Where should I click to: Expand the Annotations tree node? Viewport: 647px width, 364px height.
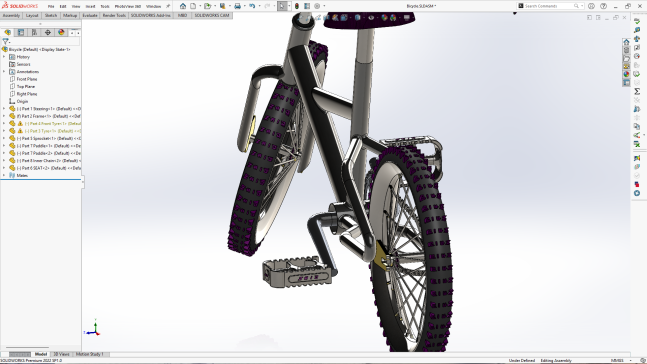(4, 72)
